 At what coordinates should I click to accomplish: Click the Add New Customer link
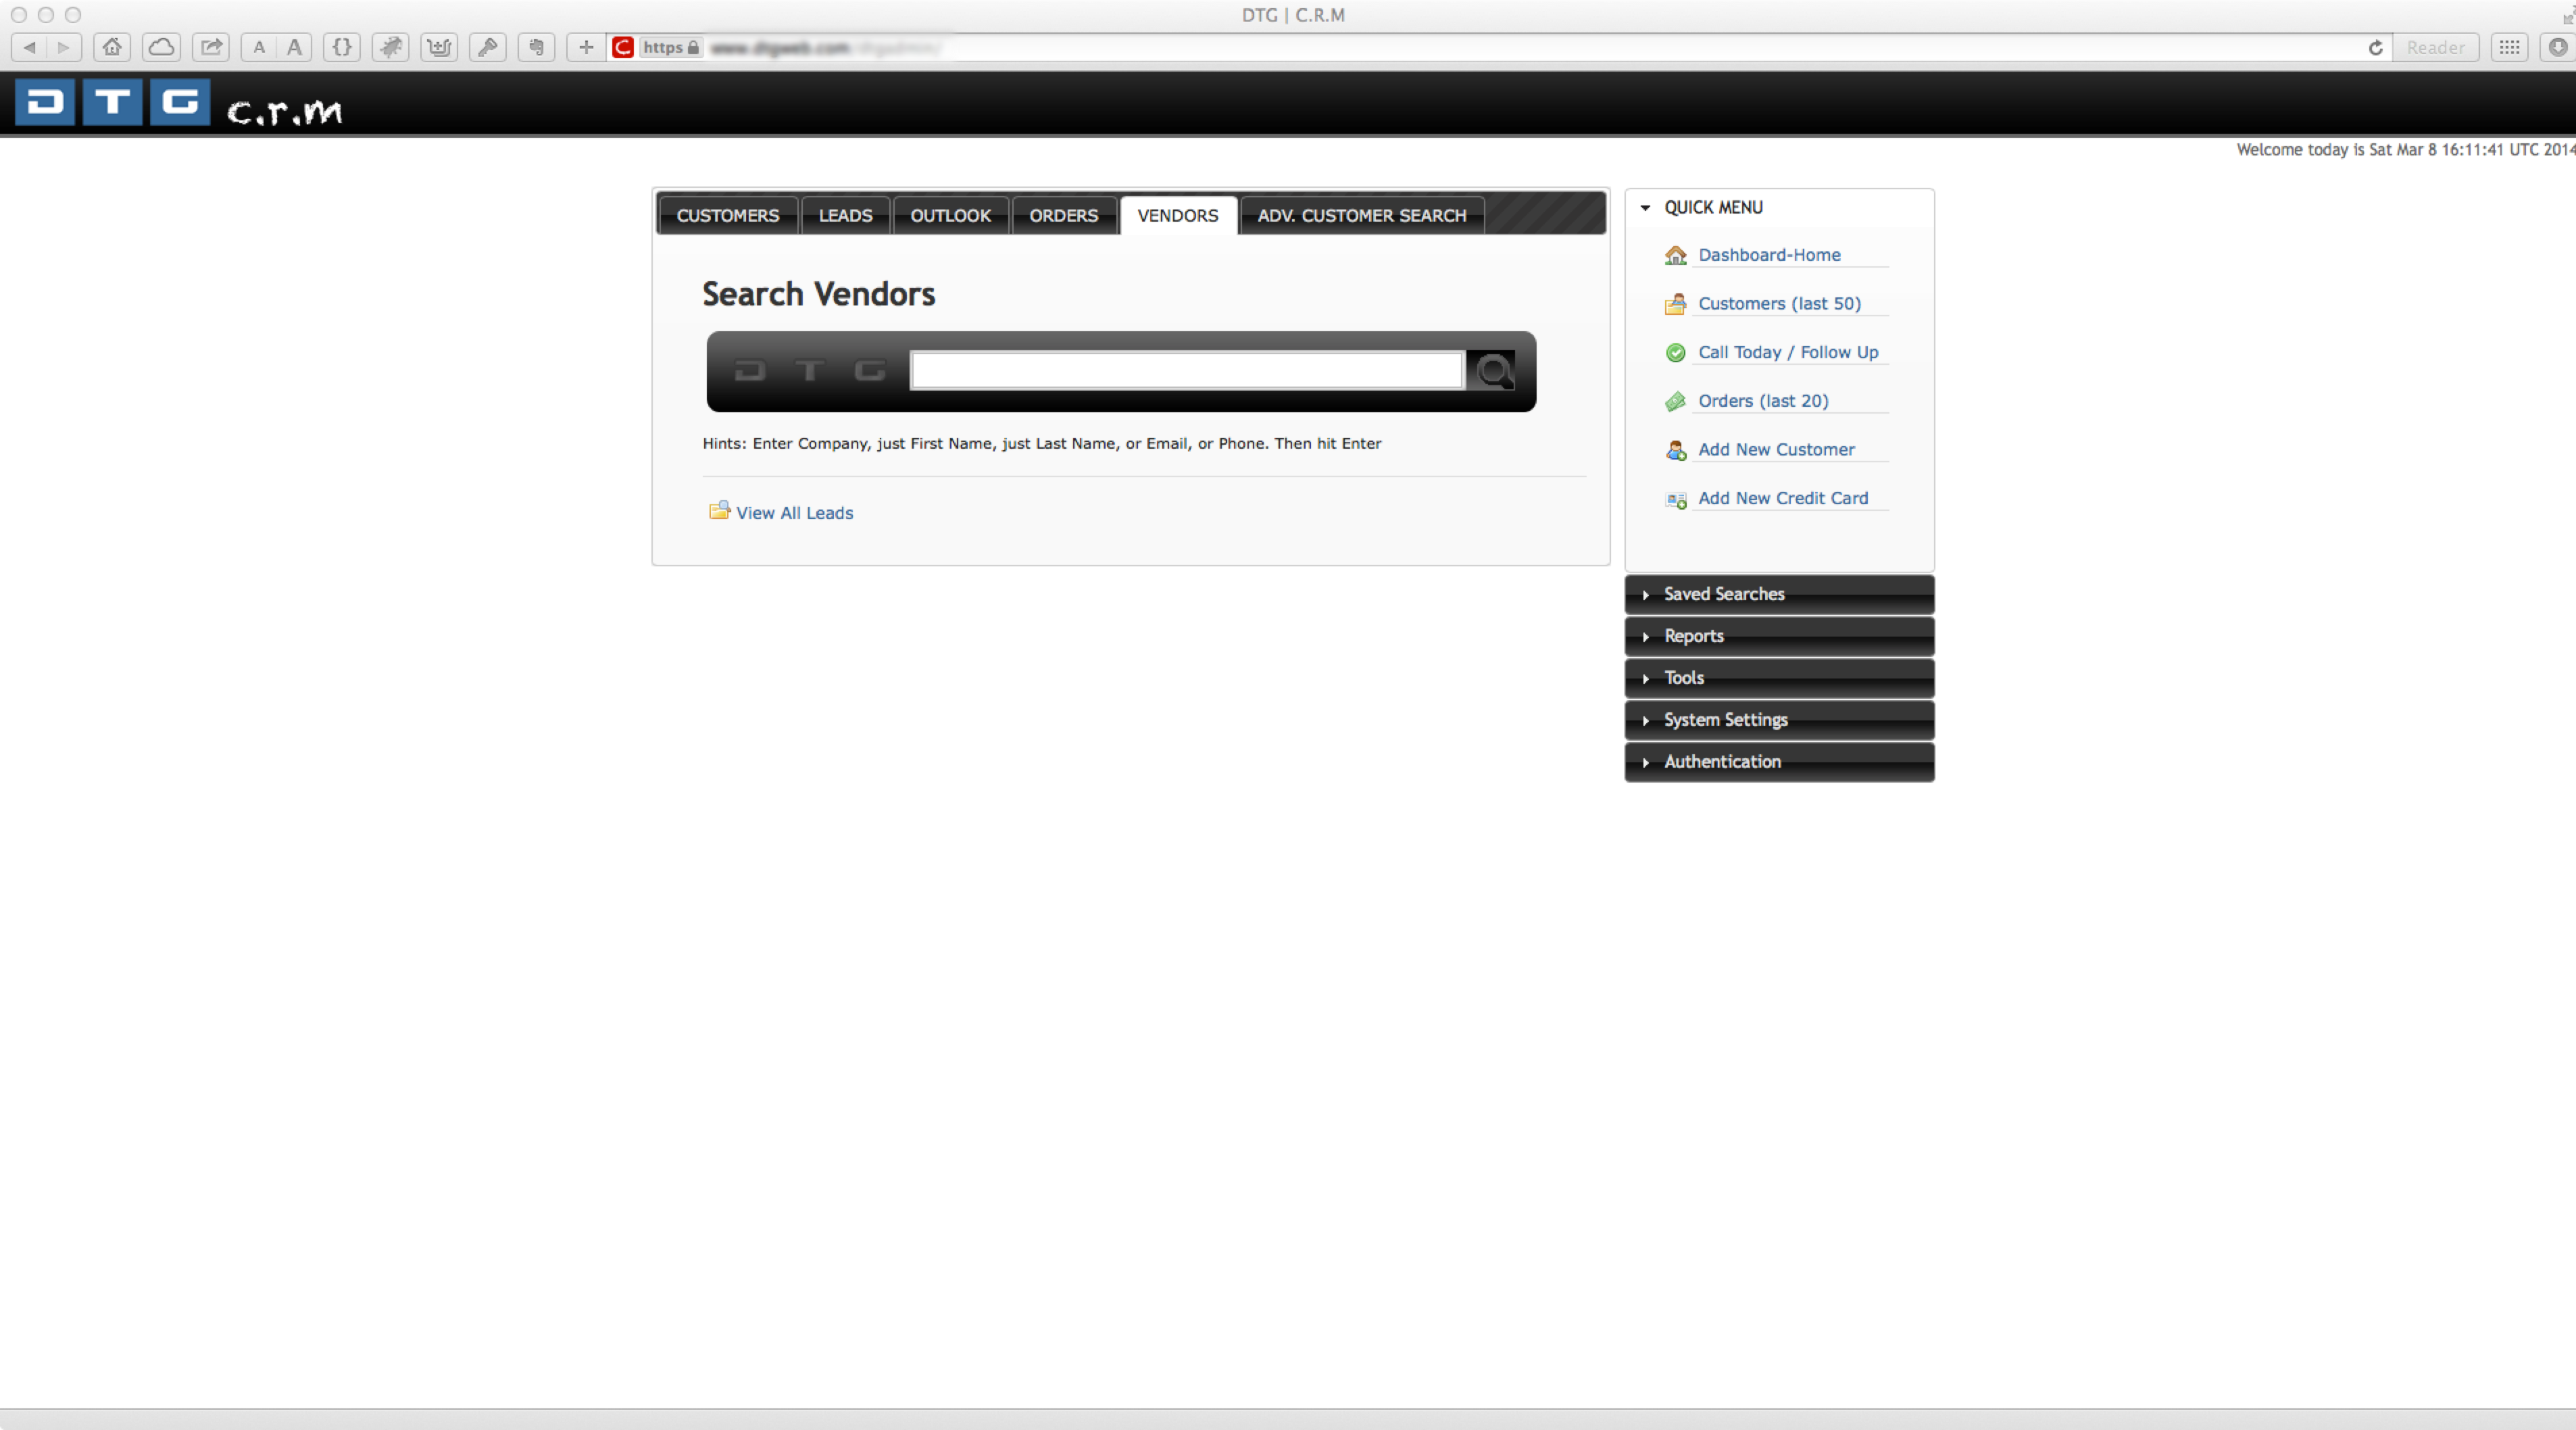pyautogui.click(x=1776, y=450)
